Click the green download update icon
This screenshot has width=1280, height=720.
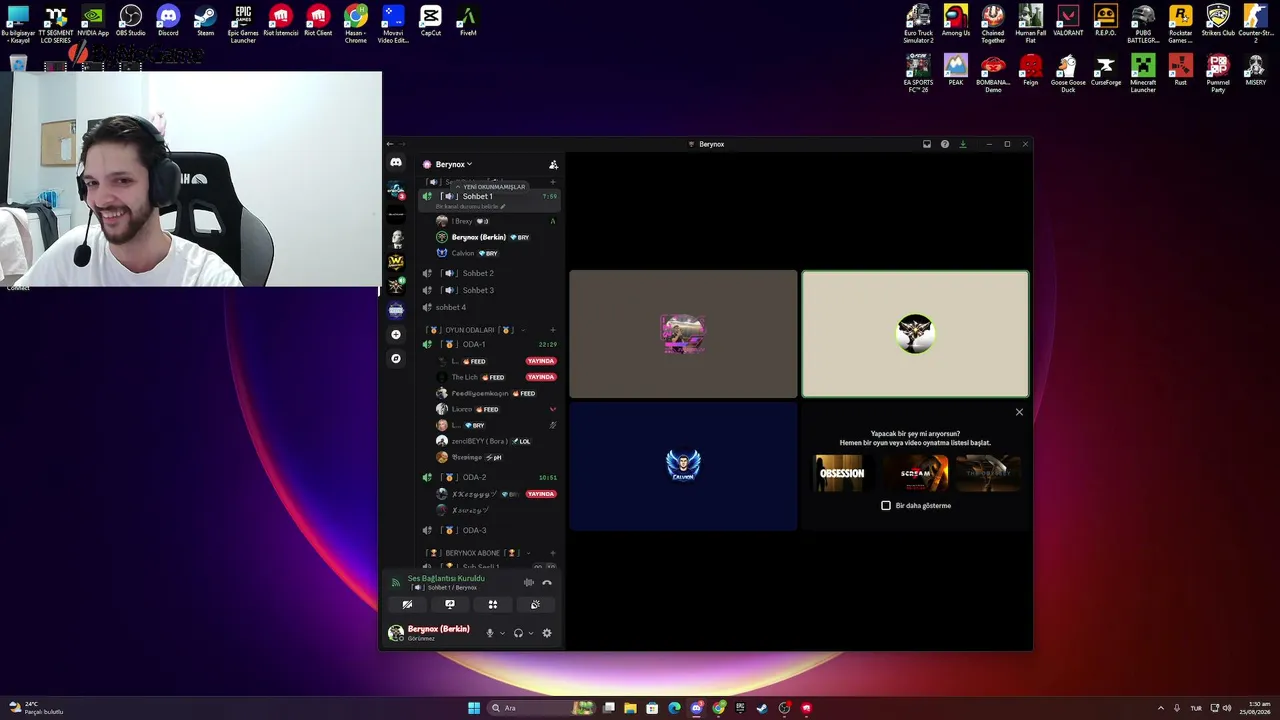coord(963,144)
